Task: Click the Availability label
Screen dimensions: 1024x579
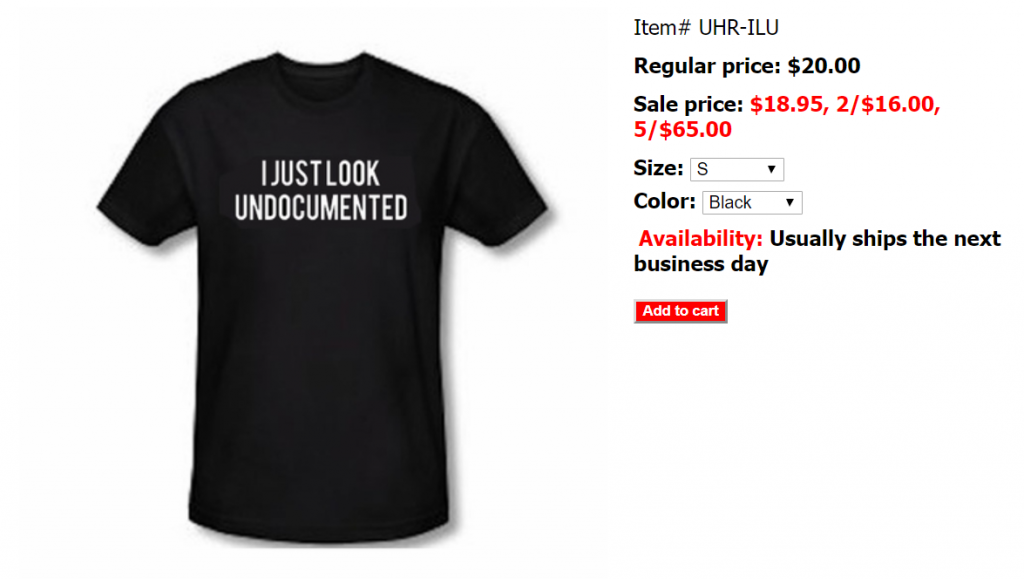Action: point(700,239)
